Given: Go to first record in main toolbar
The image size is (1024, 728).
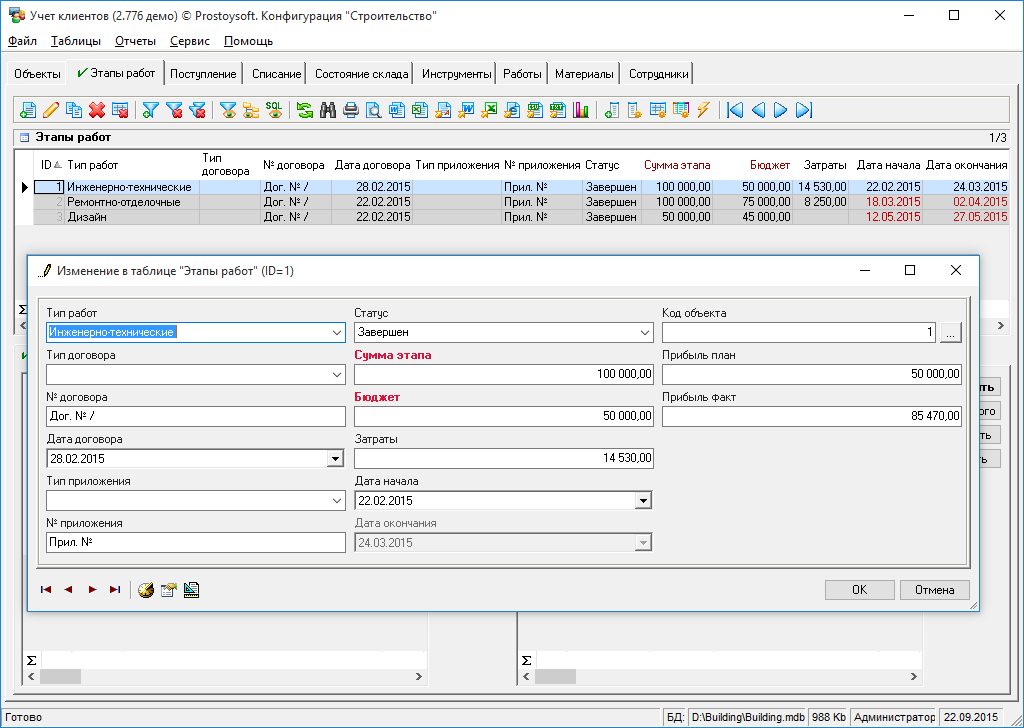Looking at the screenshot, I should [x=735, y=110].
